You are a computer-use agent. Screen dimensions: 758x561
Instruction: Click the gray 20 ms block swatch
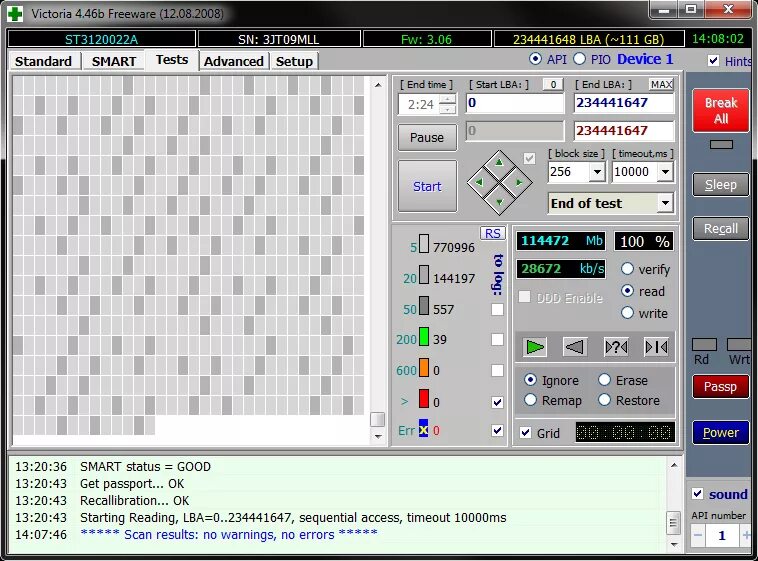click(423, 275)
